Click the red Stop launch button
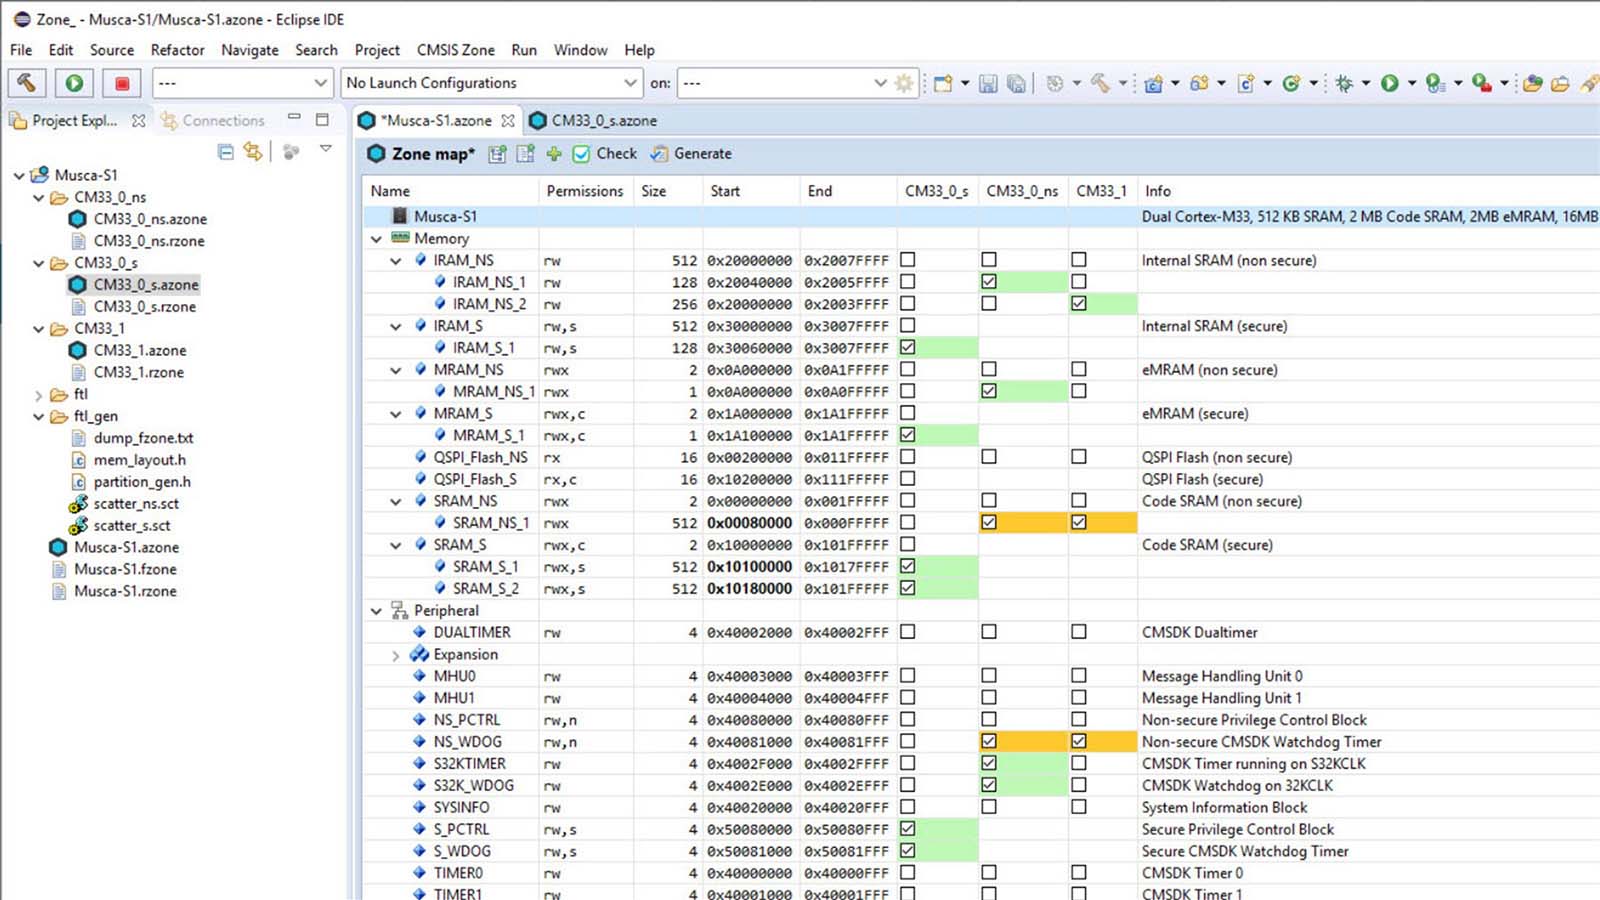 (x=122, y=83)
